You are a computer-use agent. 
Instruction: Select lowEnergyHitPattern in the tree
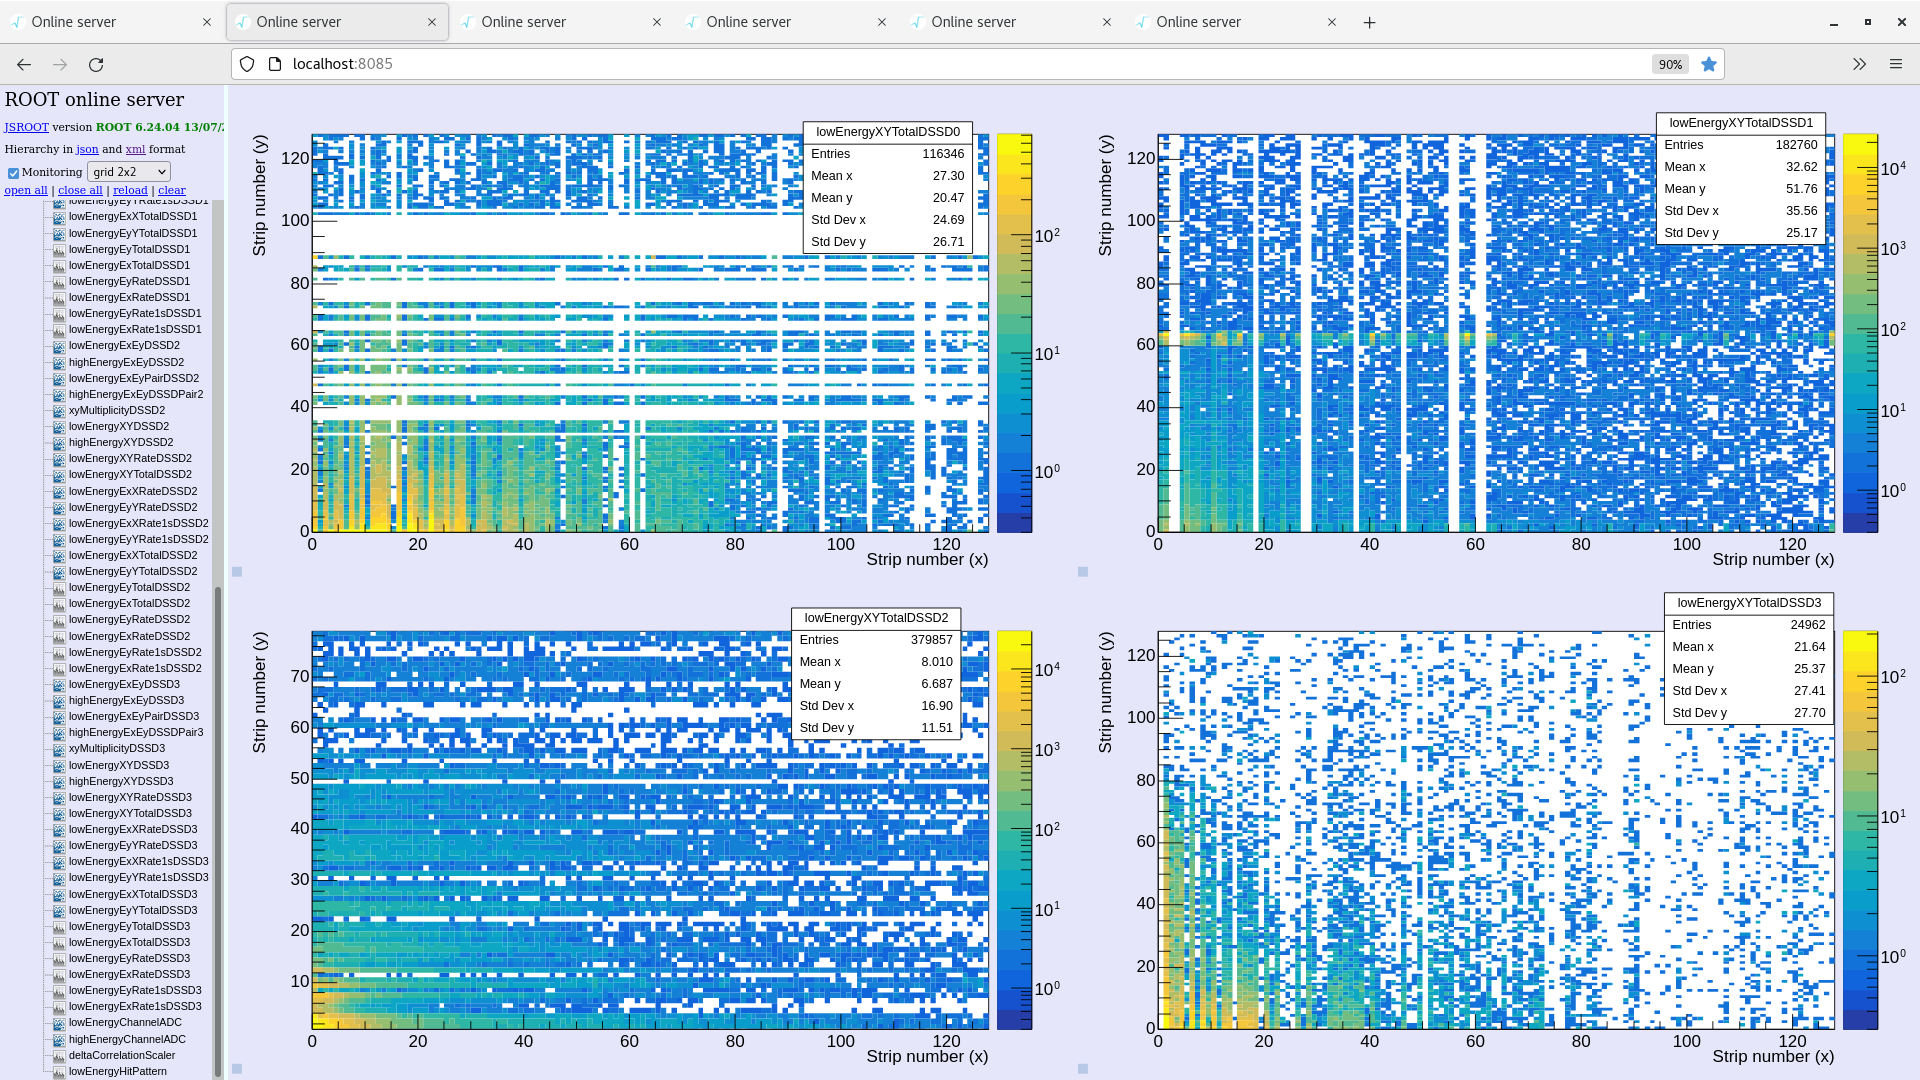117,1071
